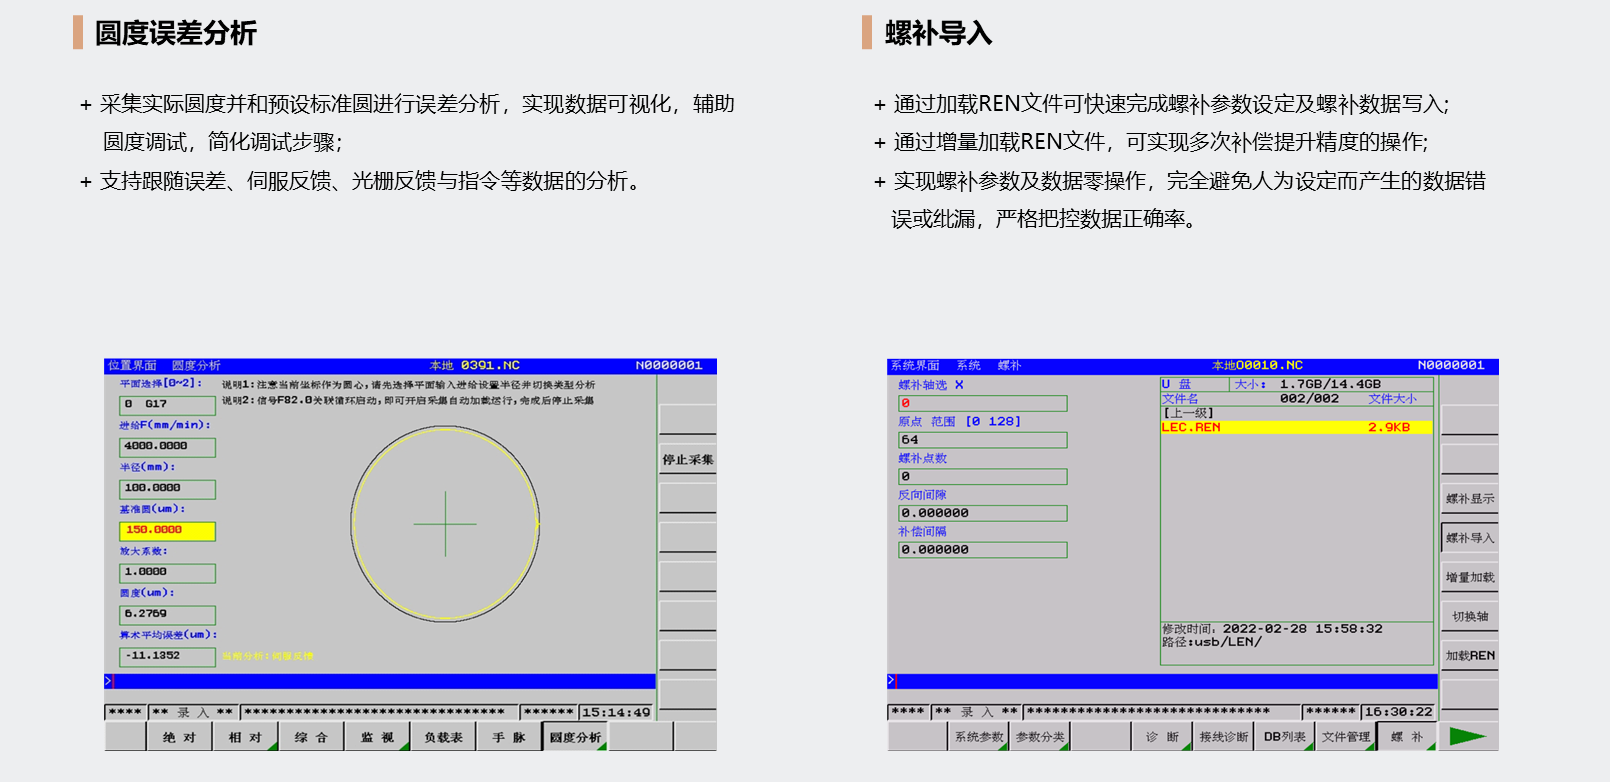Select the 绝对 position softkey
1610x782 pixels.
pos(179,738)
